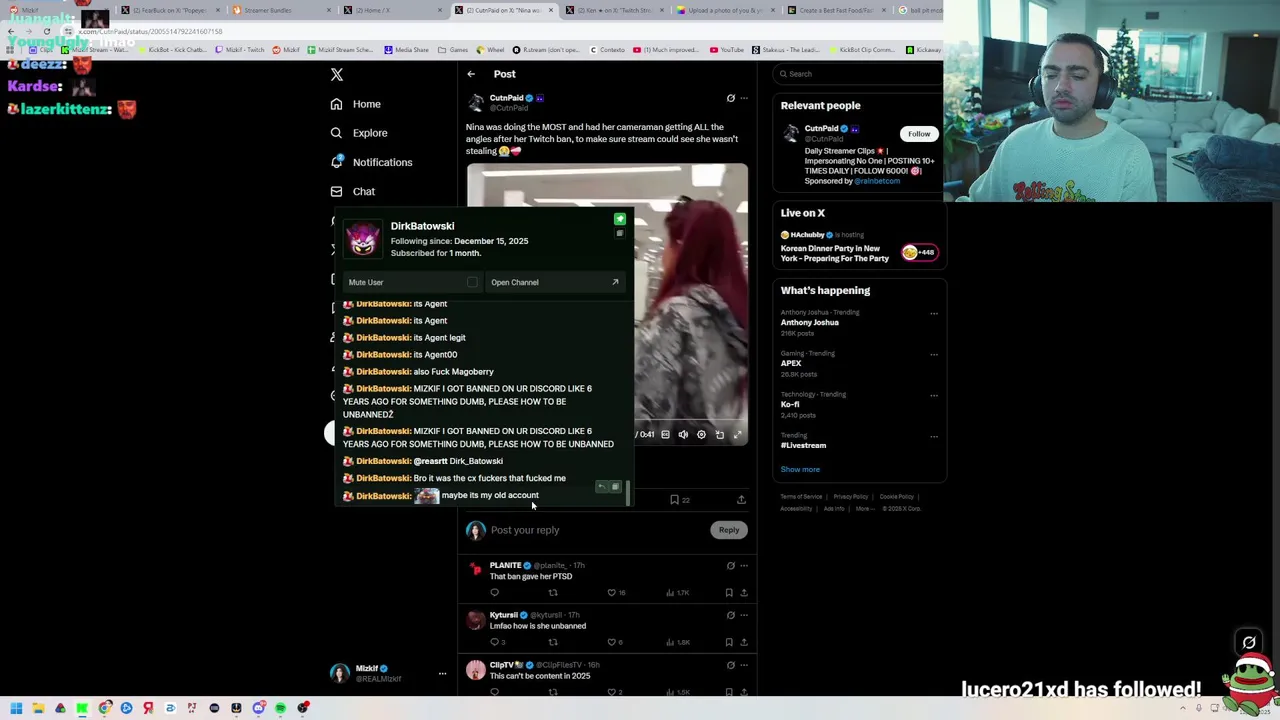Screen dimensions: 1280x720
Task: Toggle closed captions on the video
Action: tap(665, 435)
